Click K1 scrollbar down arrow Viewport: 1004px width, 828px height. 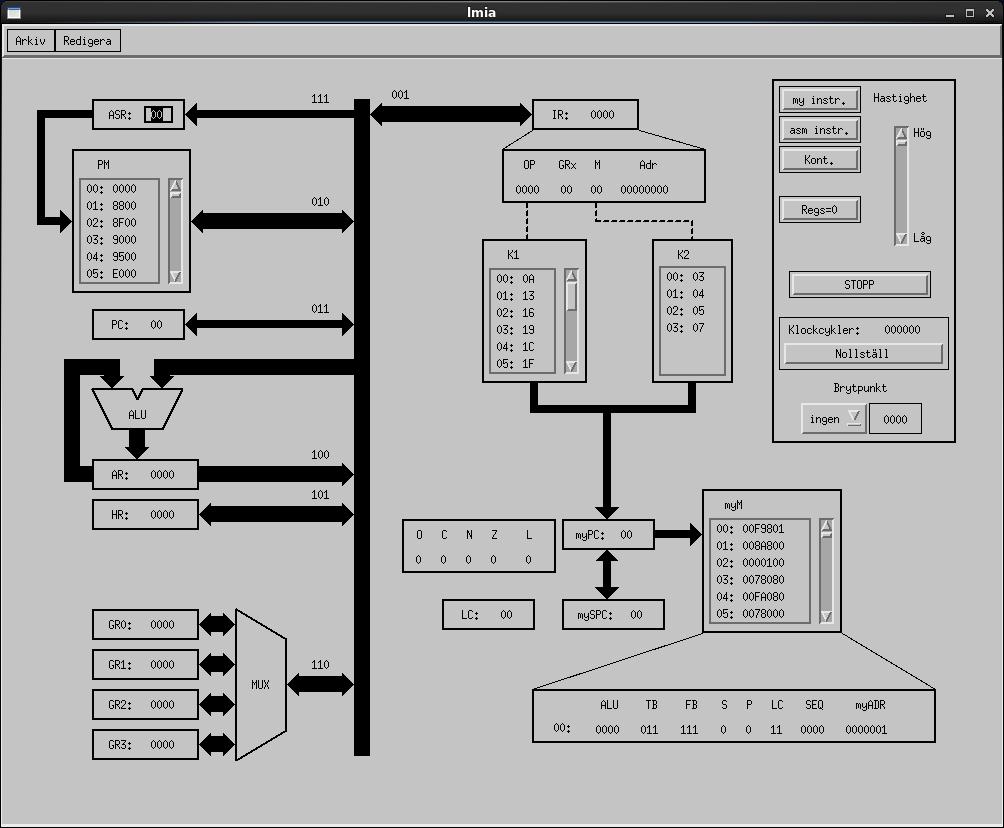[571, 366]
